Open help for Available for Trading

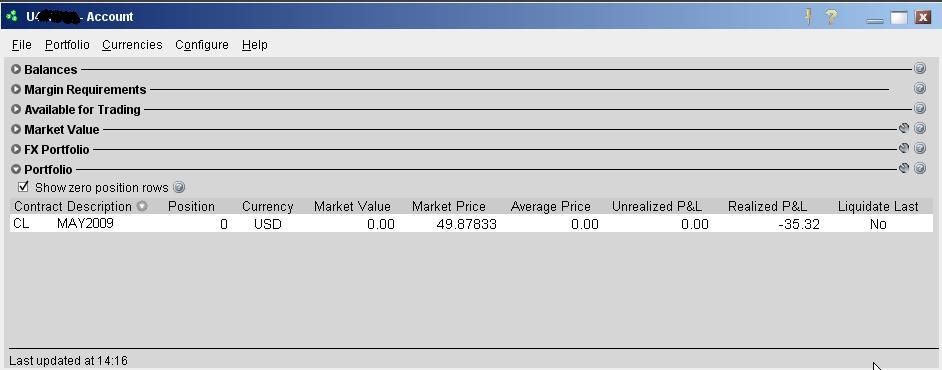[920, 108]
